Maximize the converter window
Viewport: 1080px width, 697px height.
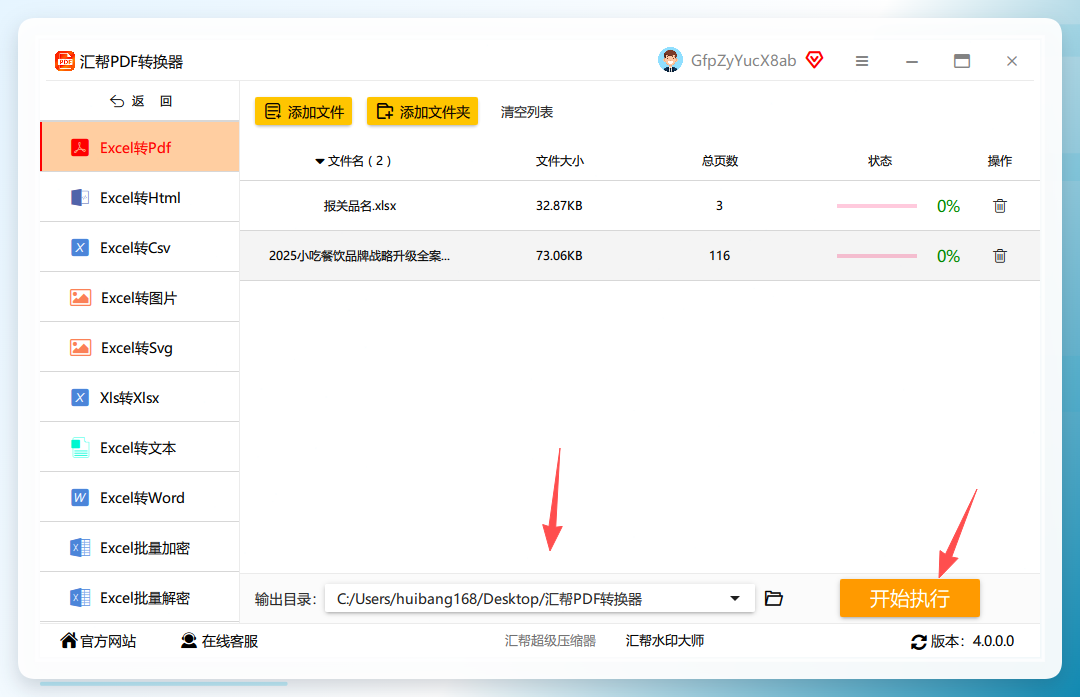click(962, 61)
